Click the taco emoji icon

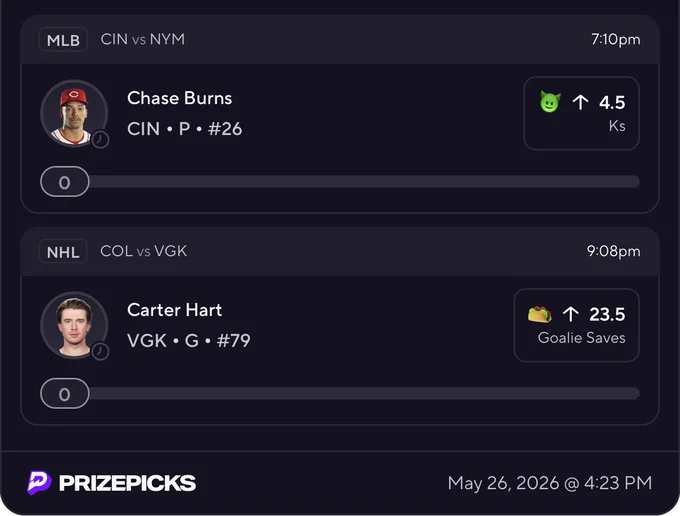540,314
